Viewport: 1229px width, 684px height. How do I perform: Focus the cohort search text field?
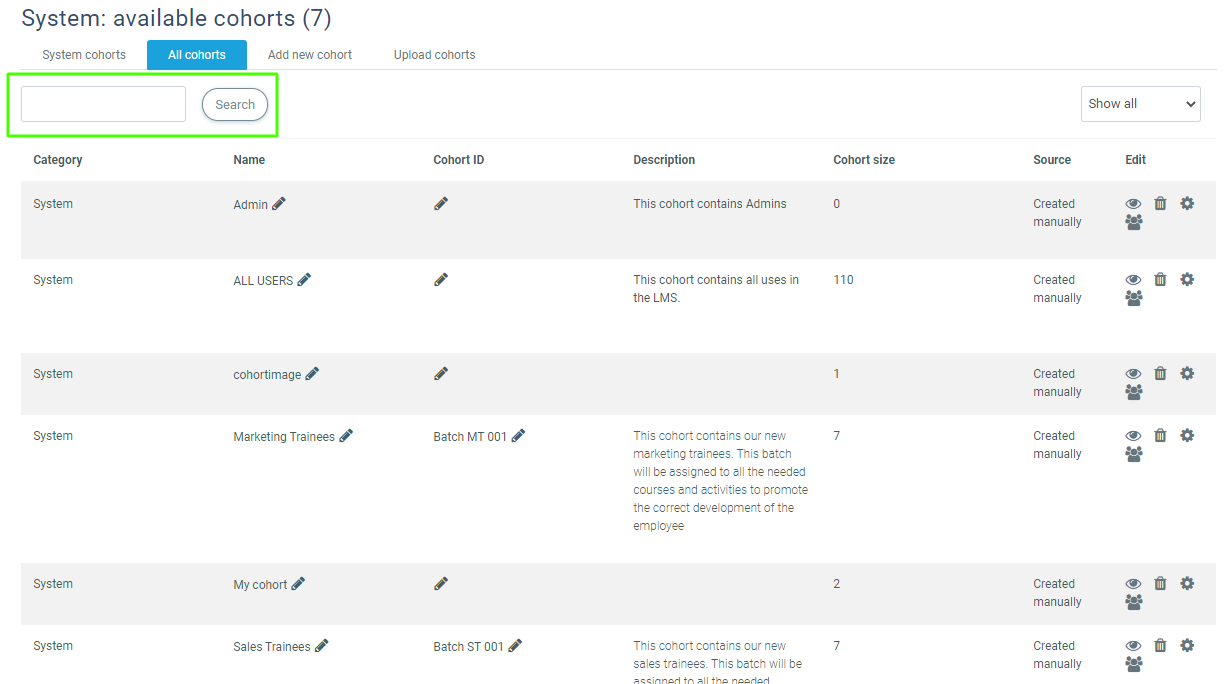[103, 104]
